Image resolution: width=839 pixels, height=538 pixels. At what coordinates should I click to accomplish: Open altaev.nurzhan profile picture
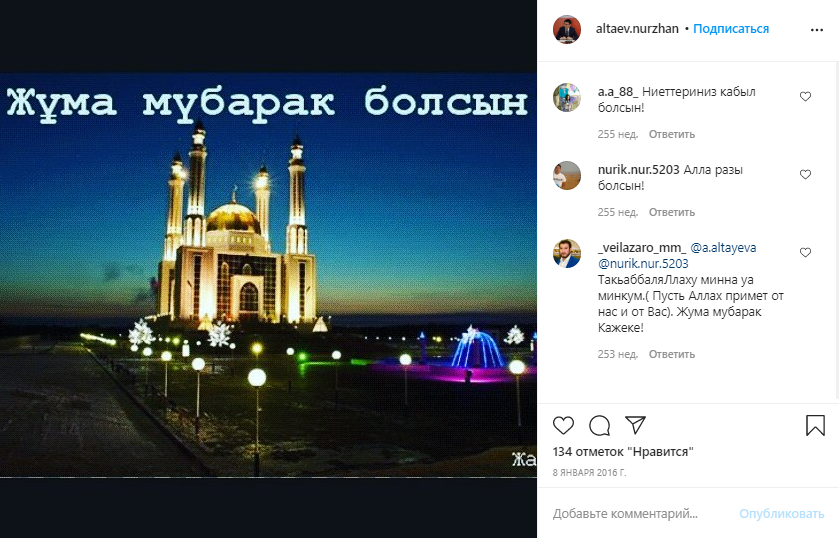[x=567, y=29]
